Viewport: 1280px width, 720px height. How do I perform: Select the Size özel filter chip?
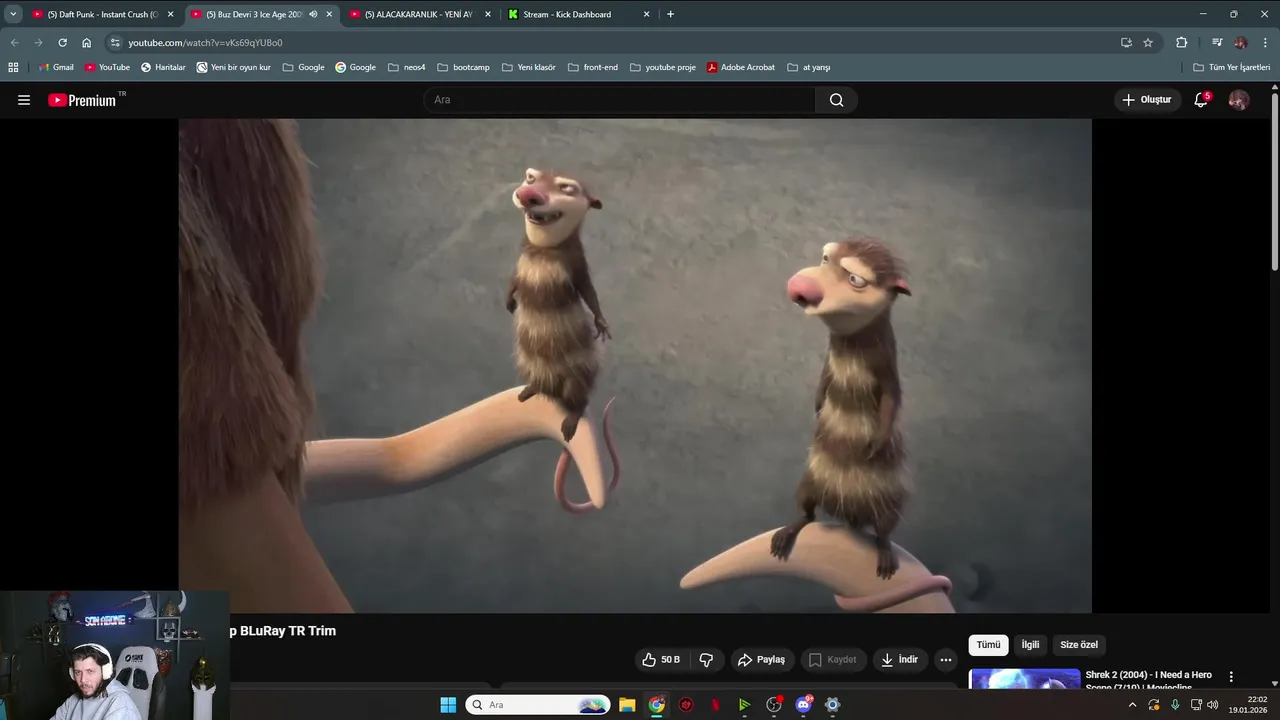point(1079,645)
